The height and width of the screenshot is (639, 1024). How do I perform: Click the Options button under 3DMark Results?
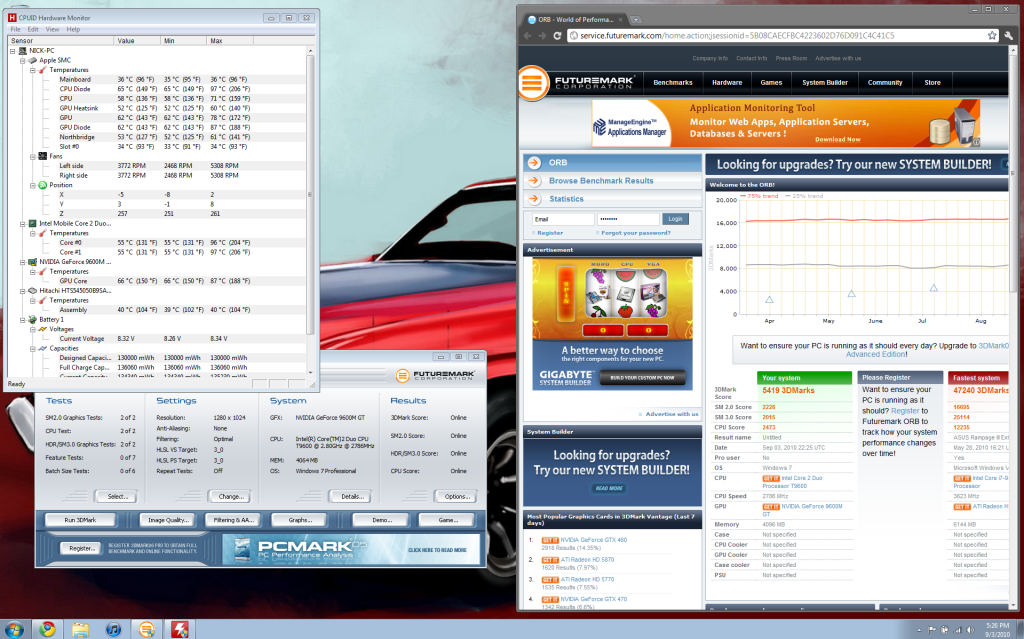pos(457,497)
